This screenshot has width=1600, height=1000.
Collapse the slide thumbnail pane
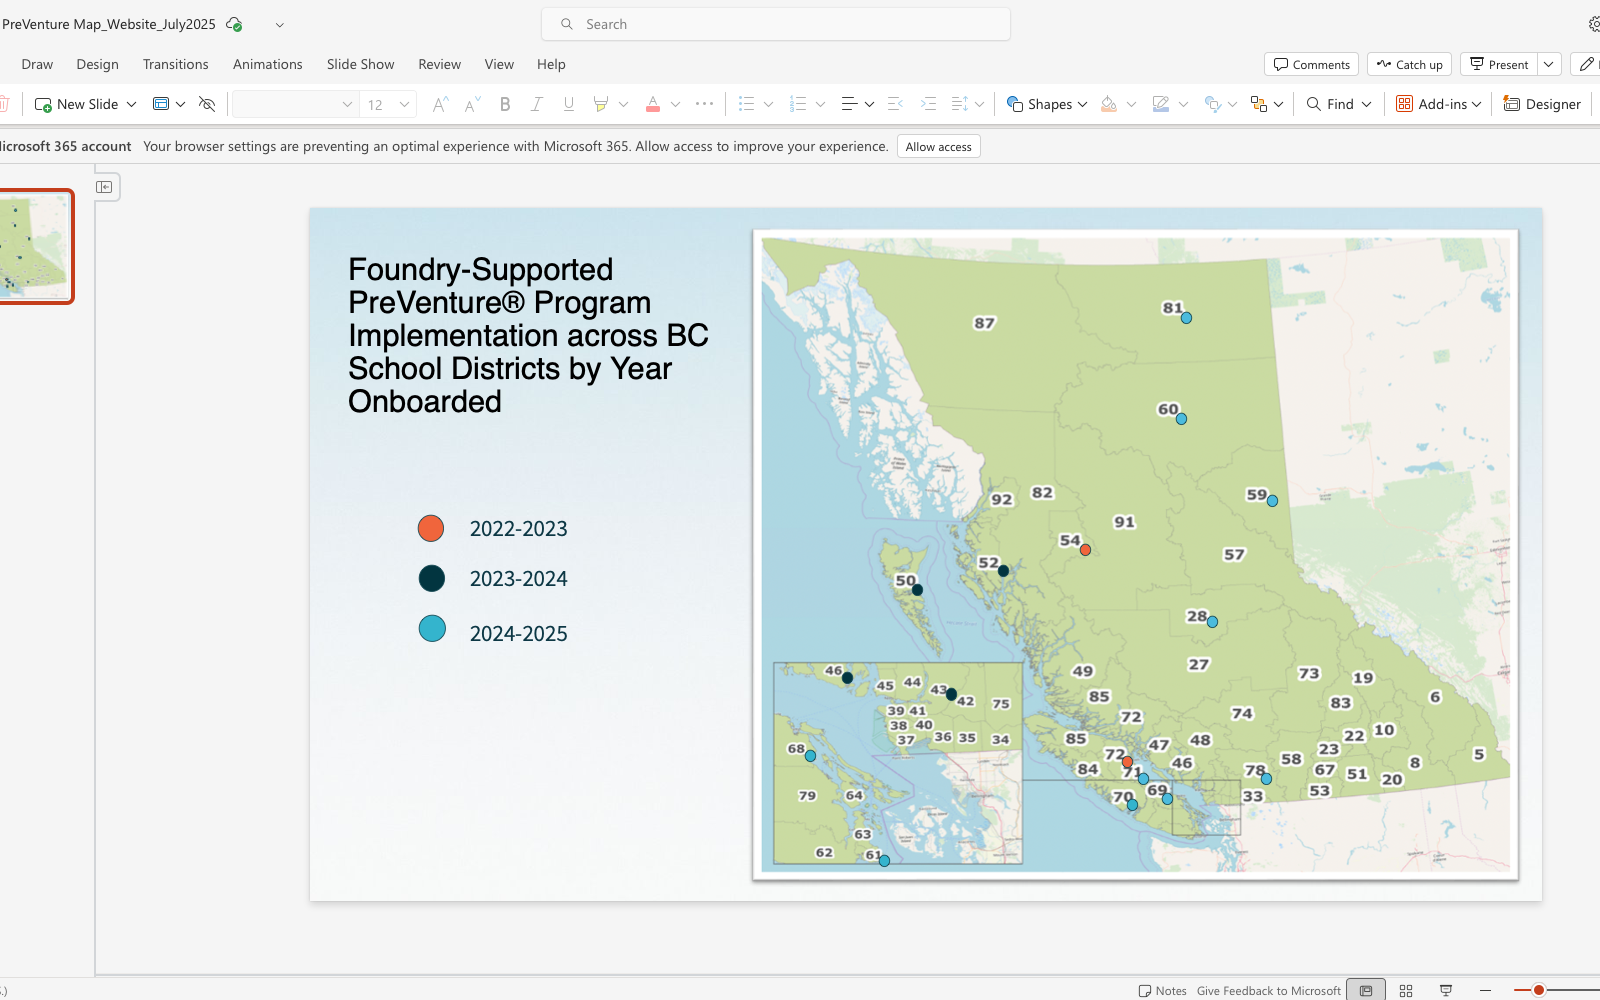pos(104,187)
